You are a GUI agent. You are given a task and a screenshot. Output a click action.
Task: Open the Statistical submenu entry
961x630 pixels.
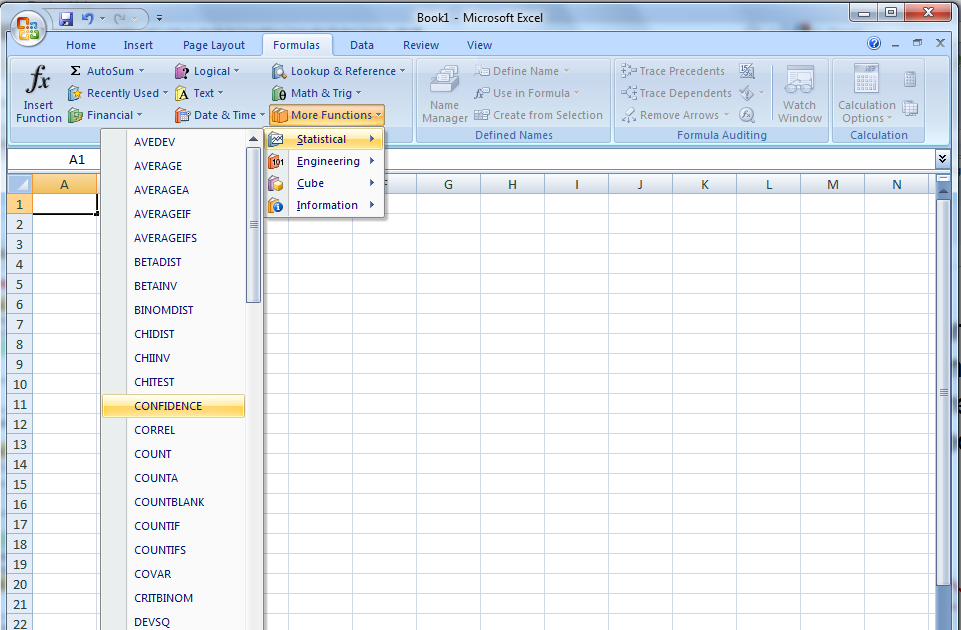click(x=322, y=138)
